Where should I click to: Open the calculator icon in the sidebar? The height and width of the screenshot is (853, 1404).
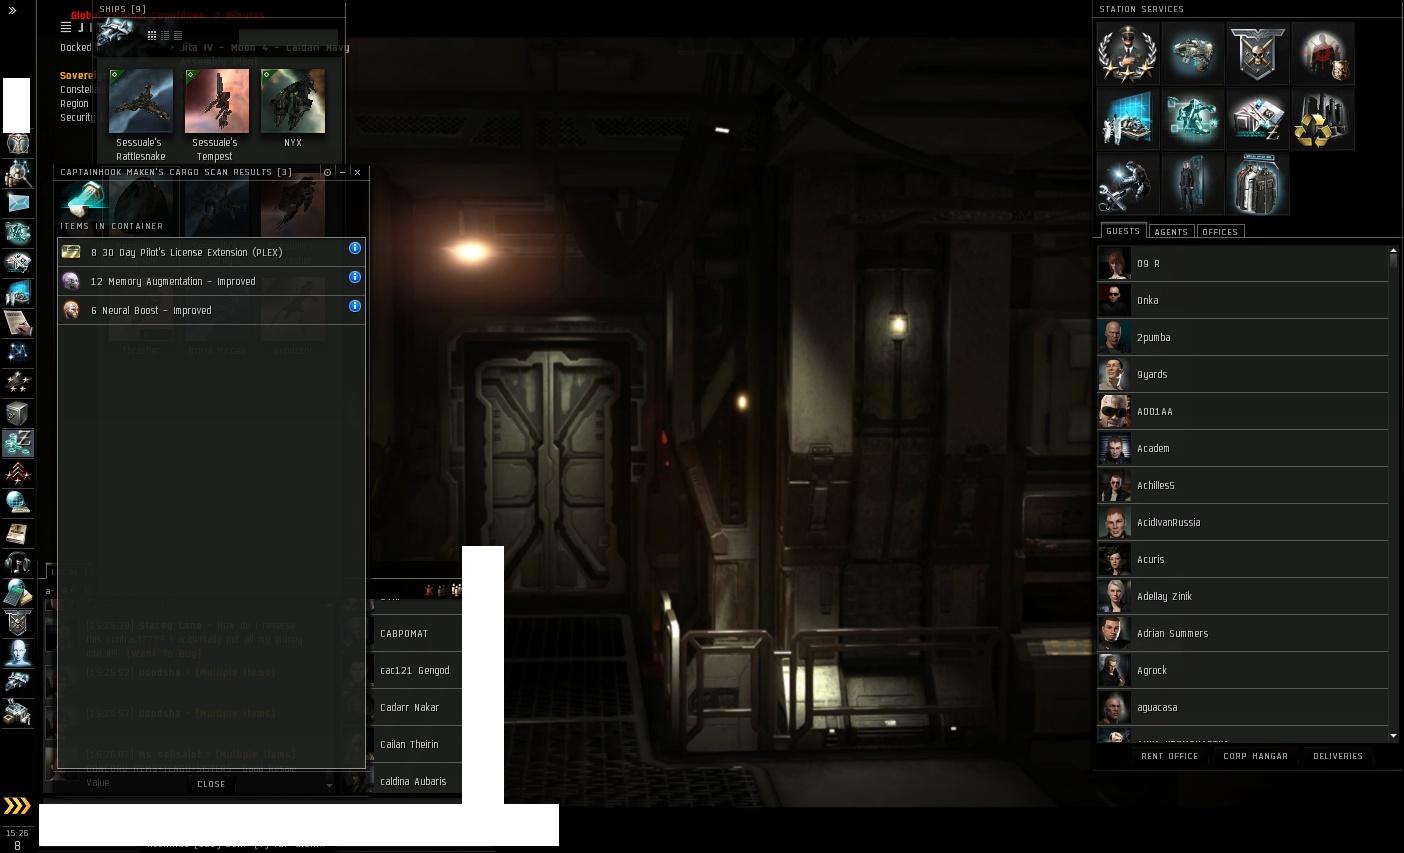point(17,593)
